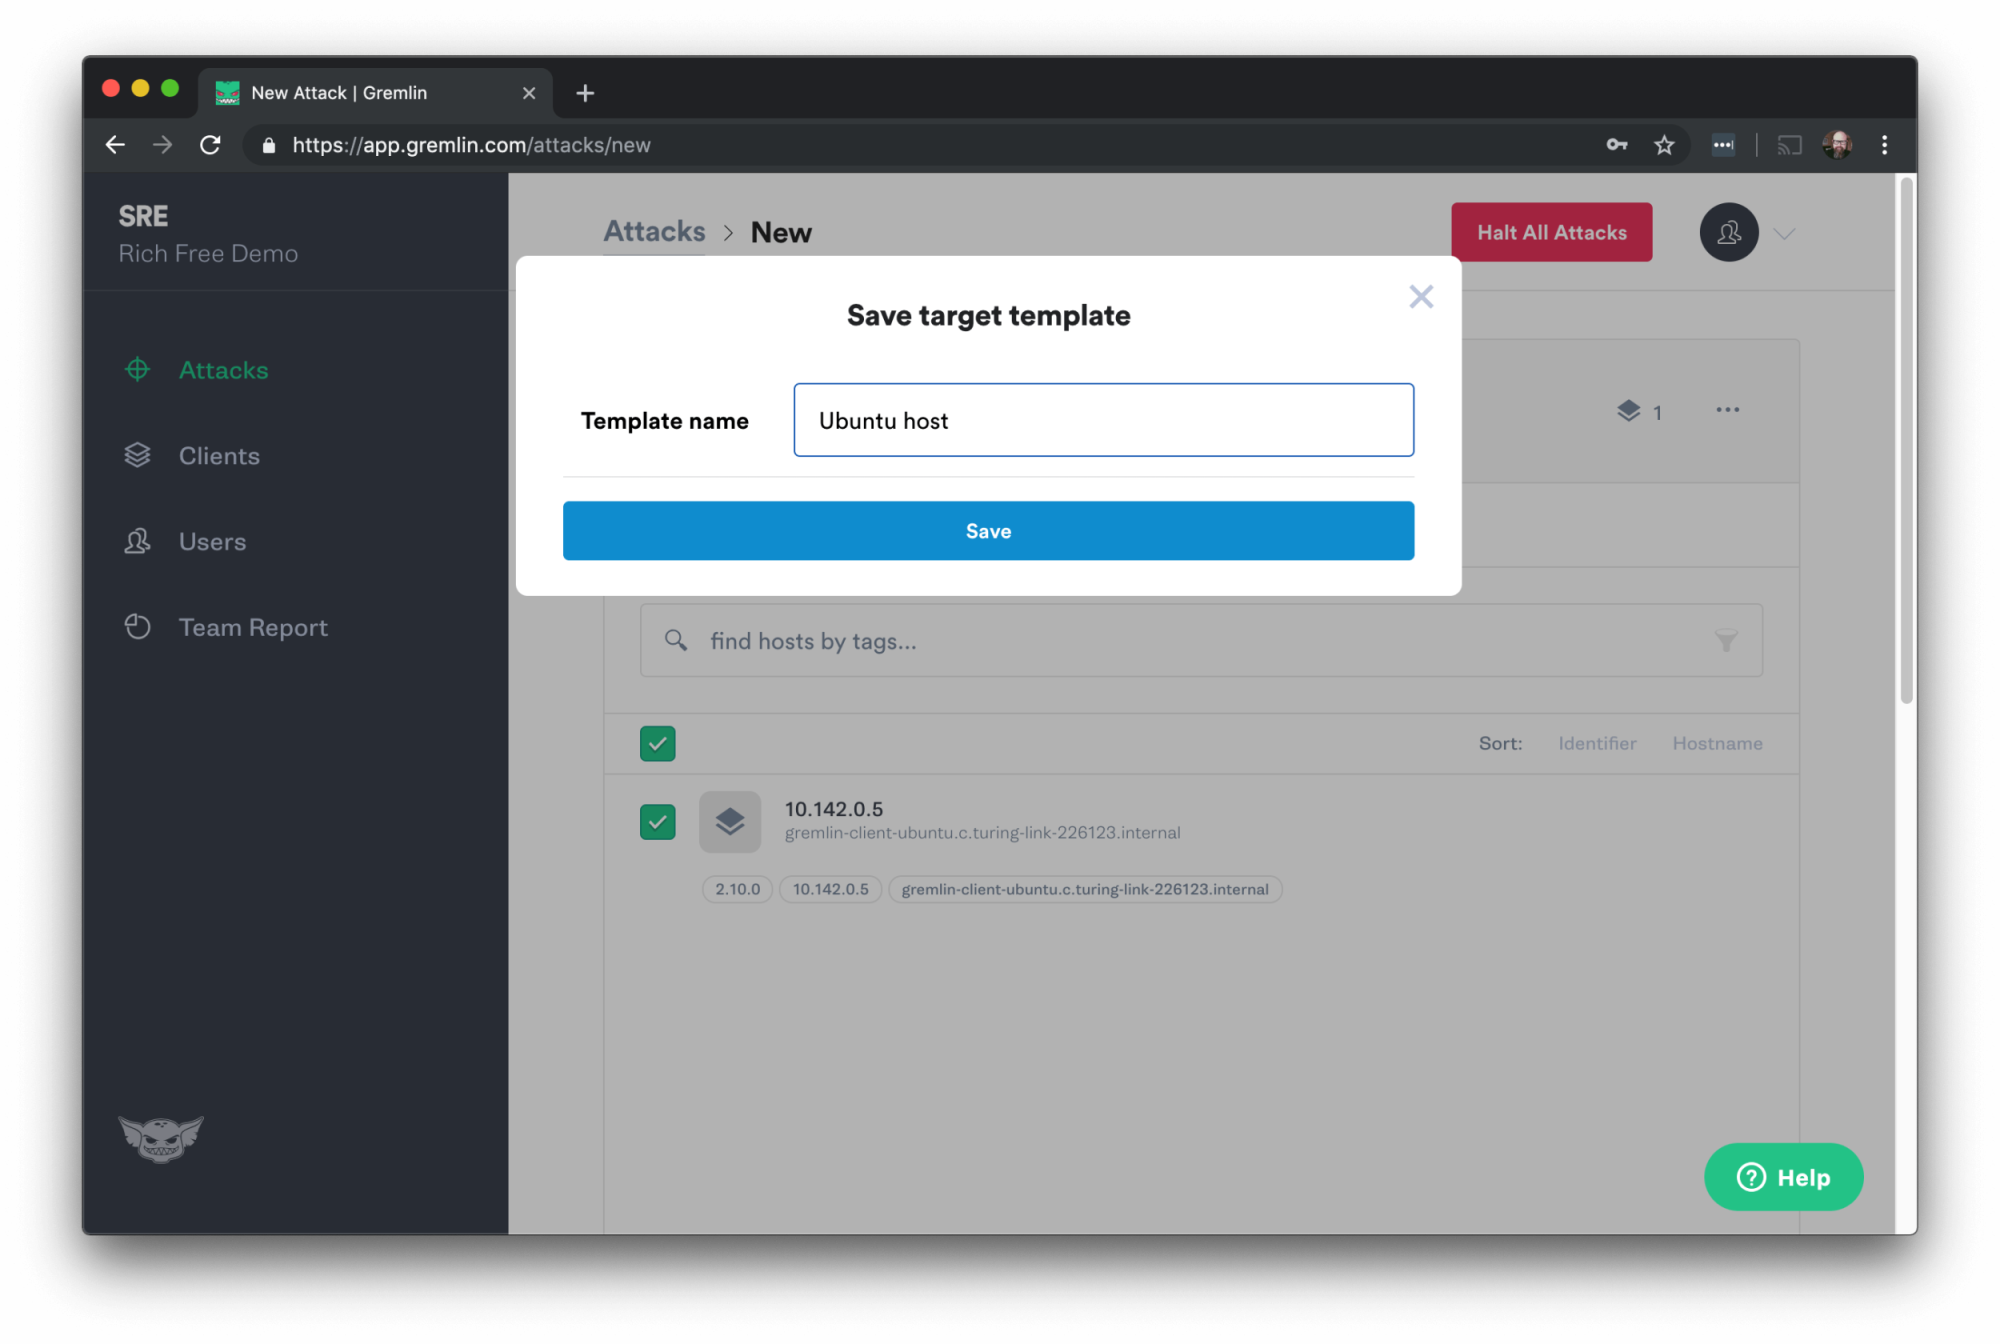Follow the Attacks breadcrumb link
Viewport: 2000px width, 1344px height.
tap(654, 232)
